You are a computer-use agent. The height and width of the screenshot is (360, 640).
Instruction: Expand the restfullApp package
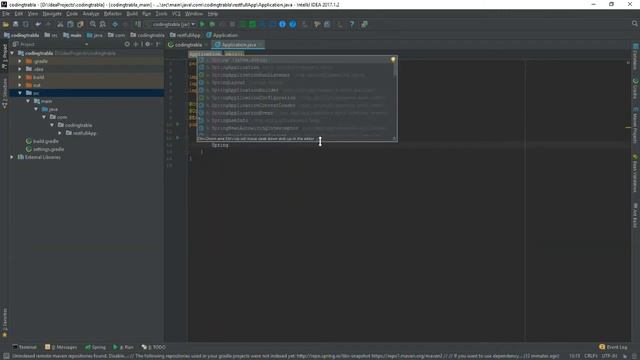pos(60,133)
